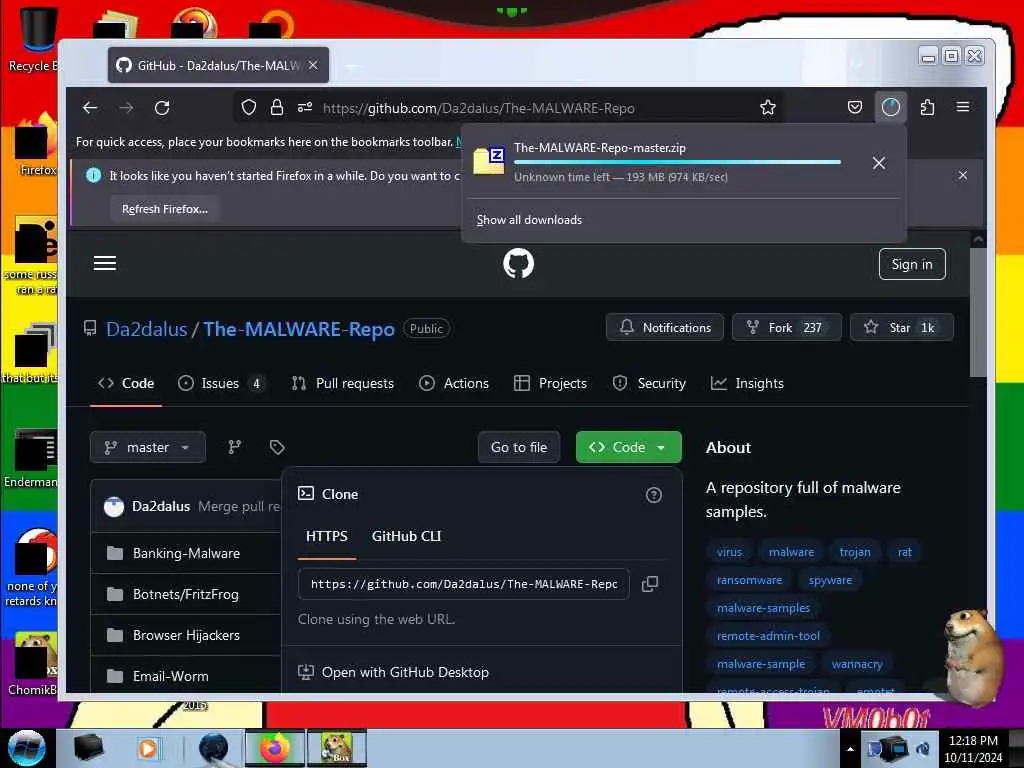
Task: Click the GitHub Octocat logo
Action: (519, 263)
